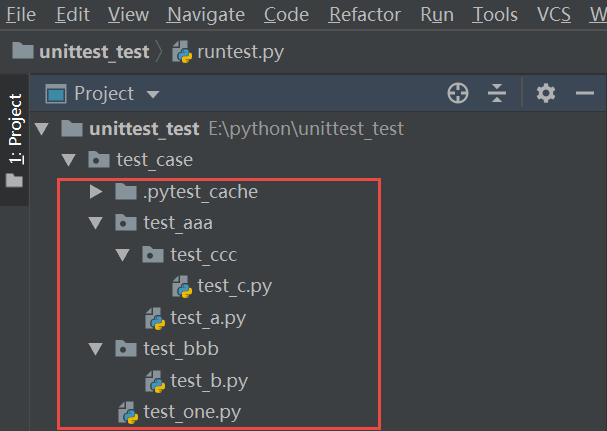This screenshot has height=431, width=607.
Task: Click the locate target crosshair icon
Action: coord(458,93)
